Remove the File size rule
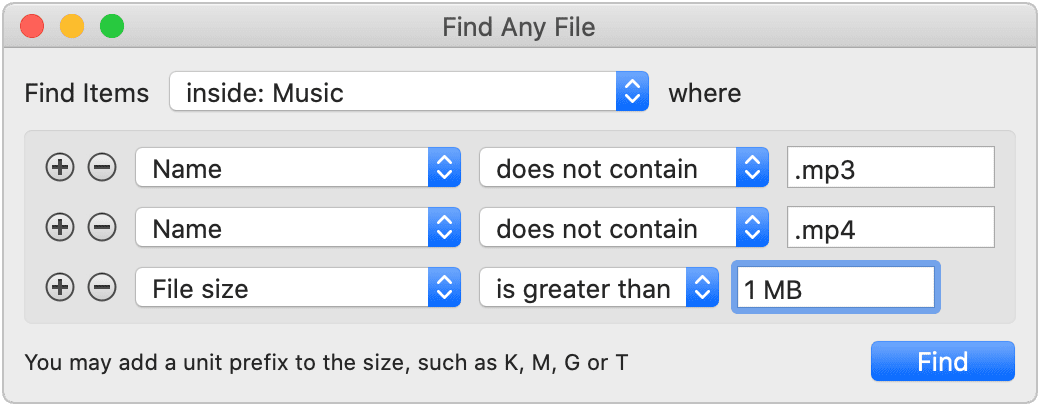This screenshot has width=1040, height=406. (x=101, y=288)
